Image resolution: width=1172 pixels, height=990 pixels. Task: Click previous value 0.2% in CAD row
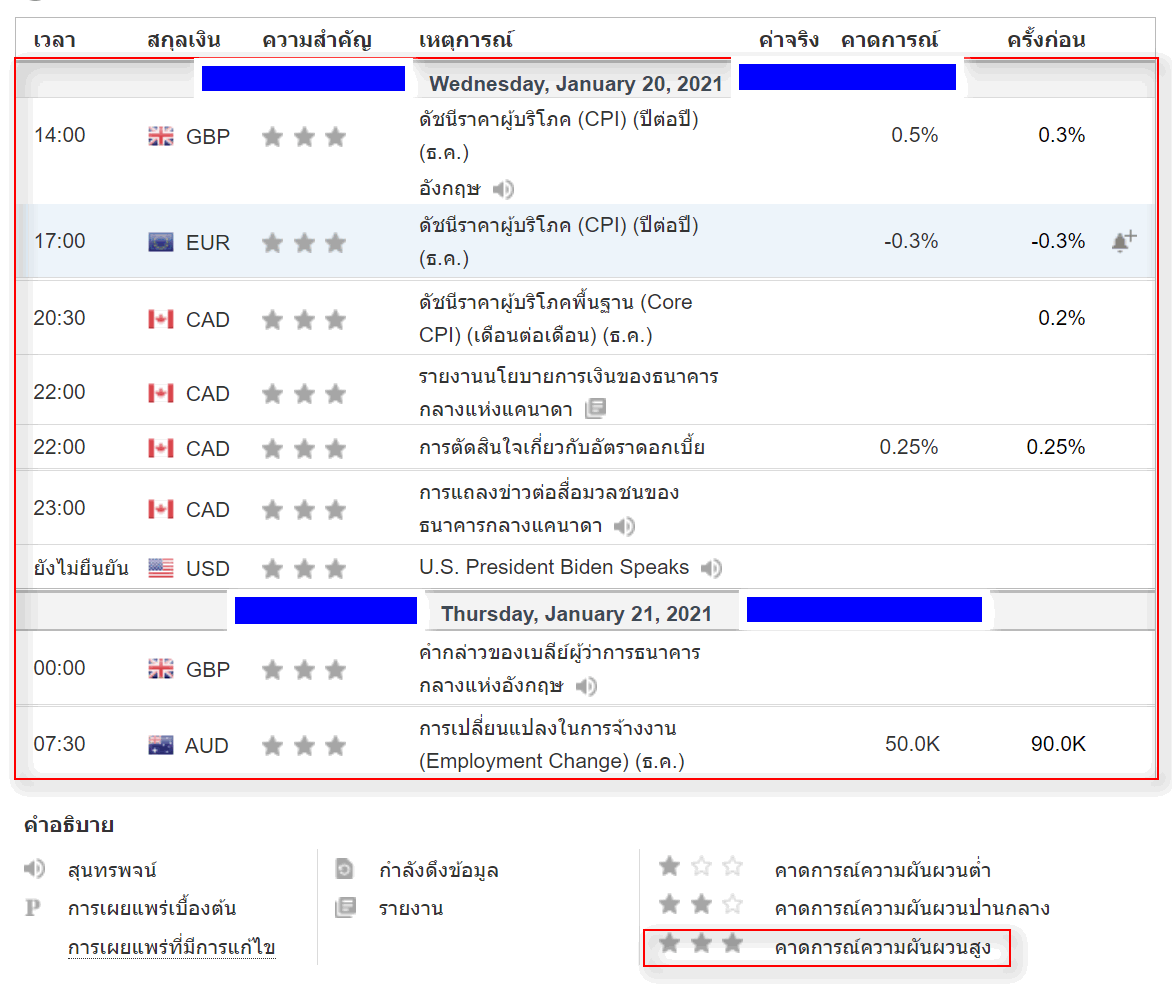tap(1061, 318)
